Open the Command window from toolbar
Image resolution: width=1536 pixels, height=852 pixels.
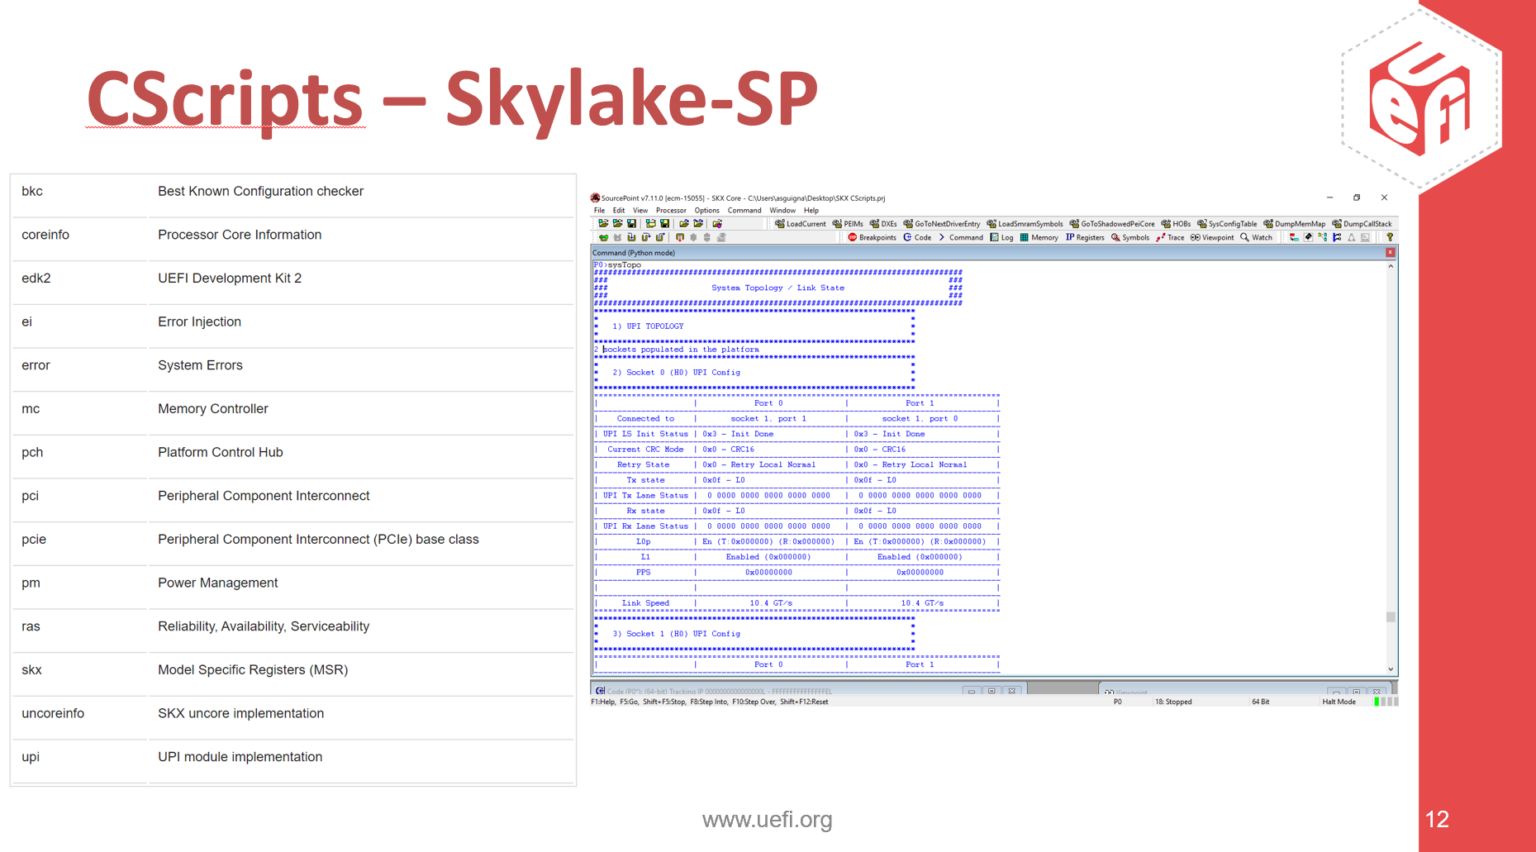pos(961,237)
